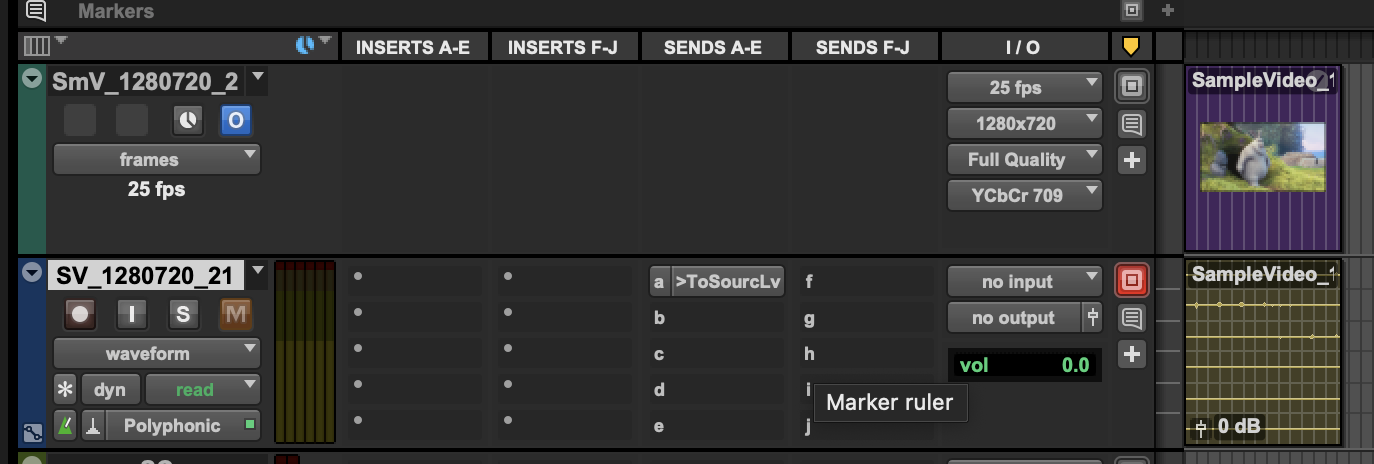Click the elastic audio metronome icon

click(65, 426)
